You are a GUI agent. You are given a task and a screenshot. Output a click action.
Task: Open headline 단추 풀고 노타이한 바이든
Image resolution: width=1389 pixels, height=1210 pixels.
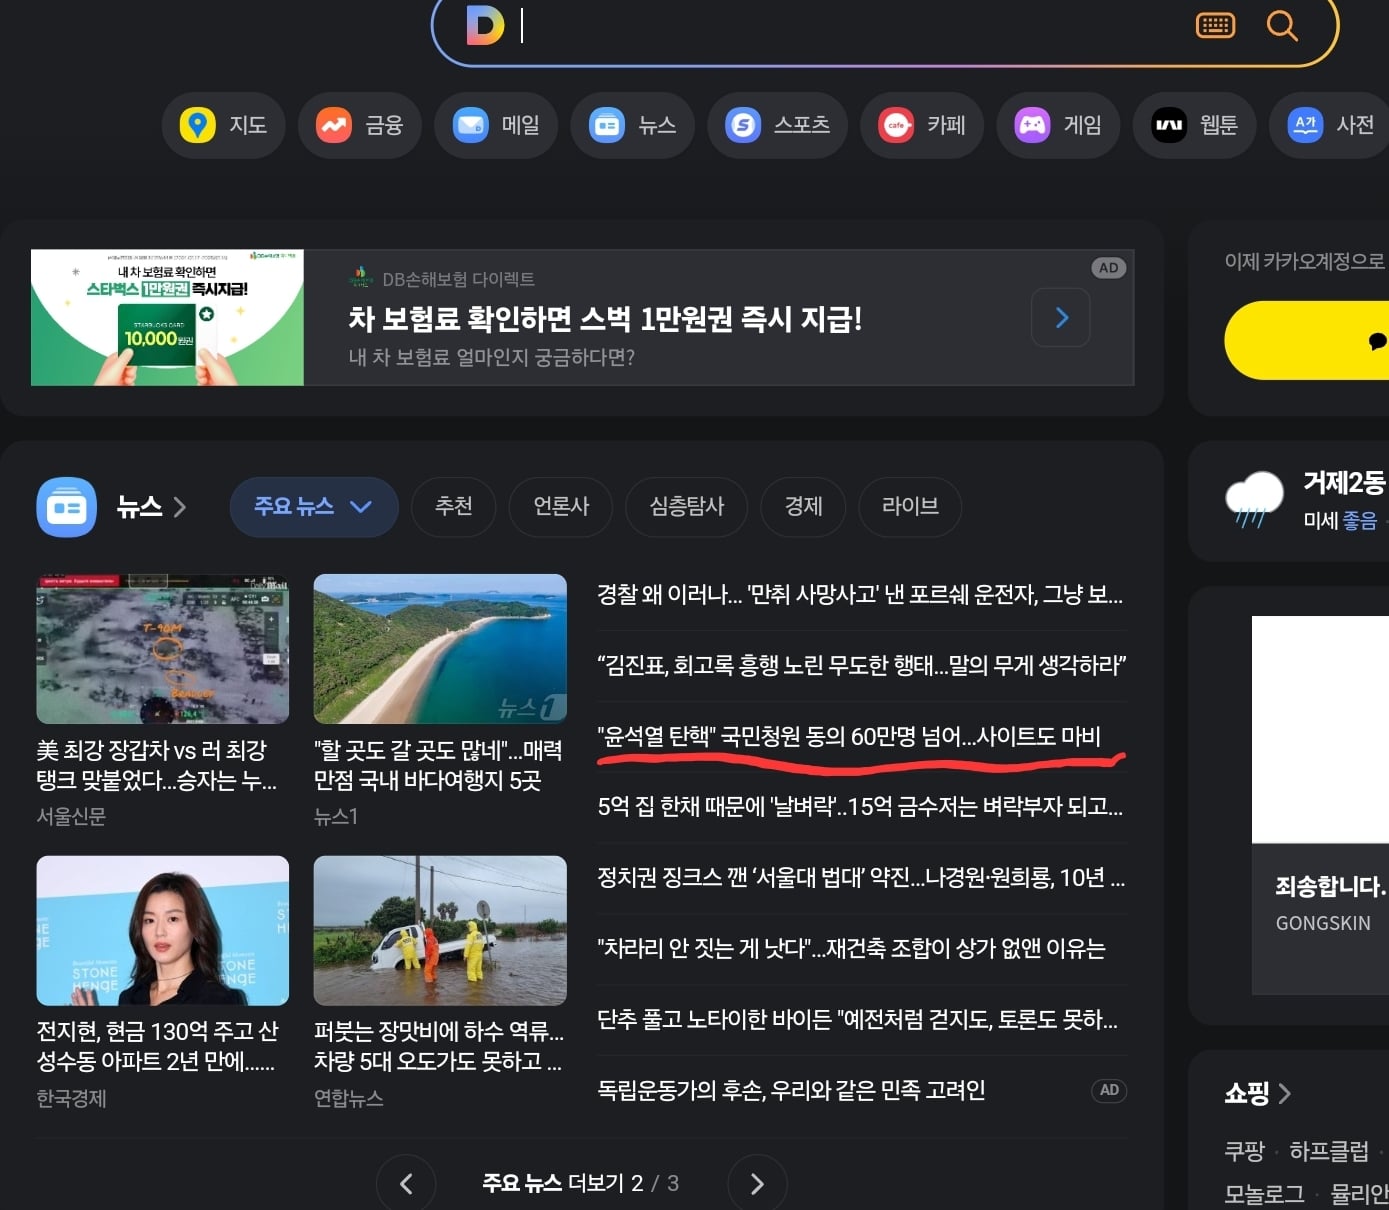pos(858,1020)
